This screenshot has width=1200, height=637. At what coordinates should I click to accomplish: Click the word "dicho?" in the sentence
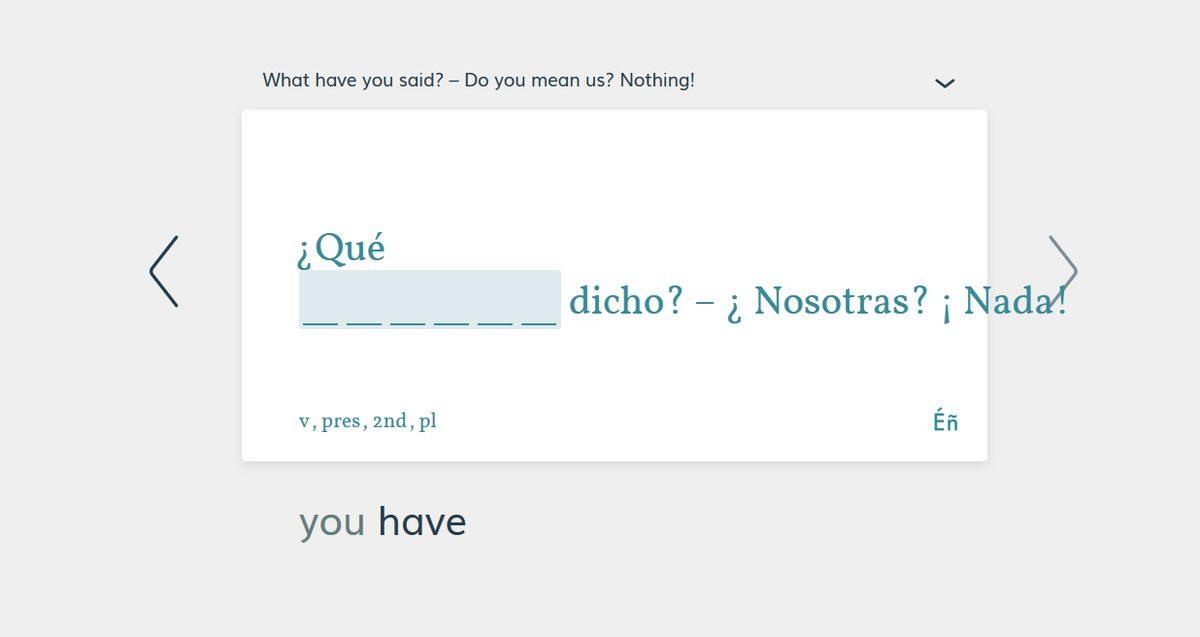coord(626,300)
